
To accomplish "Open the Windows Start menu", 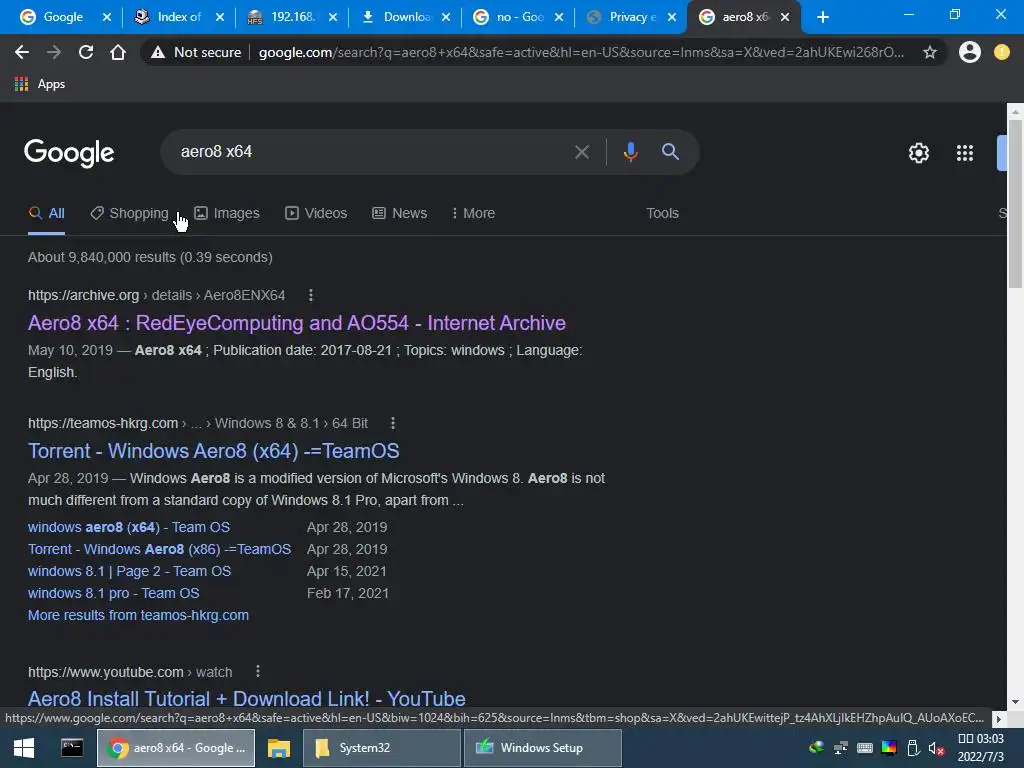I will [x=24, y=748].
